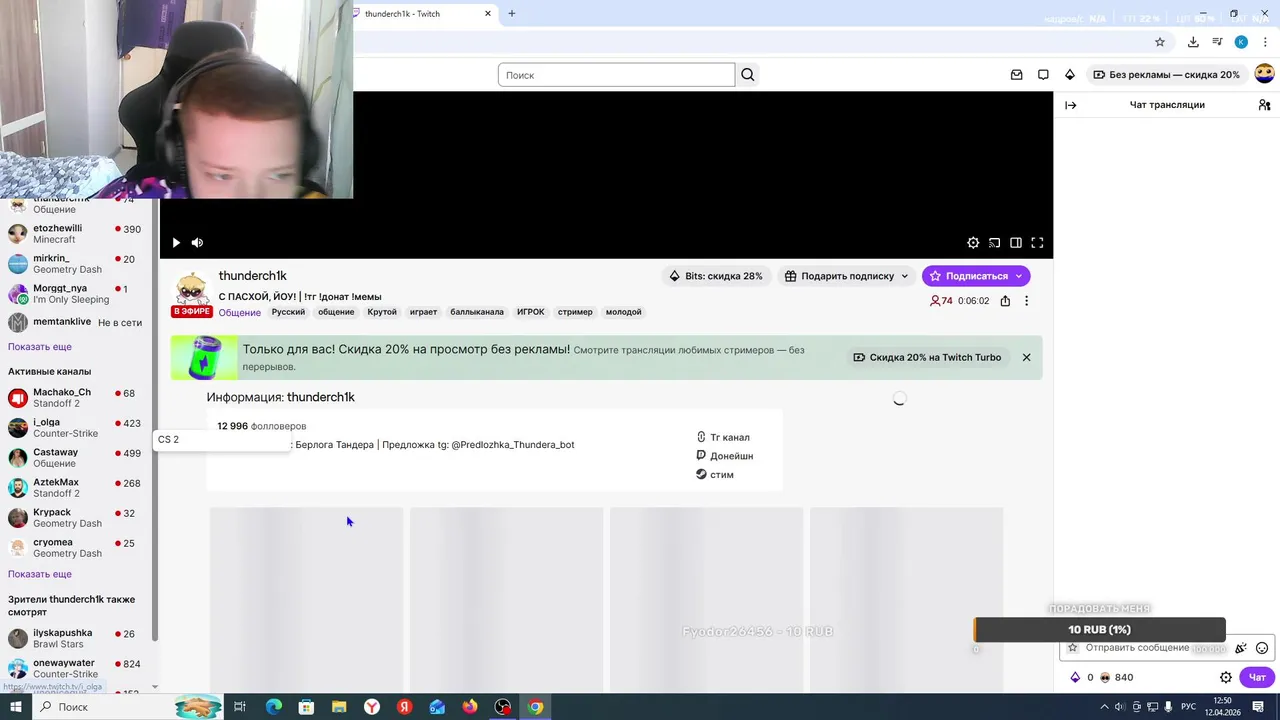Click the Windows Start button

(15, 707)
